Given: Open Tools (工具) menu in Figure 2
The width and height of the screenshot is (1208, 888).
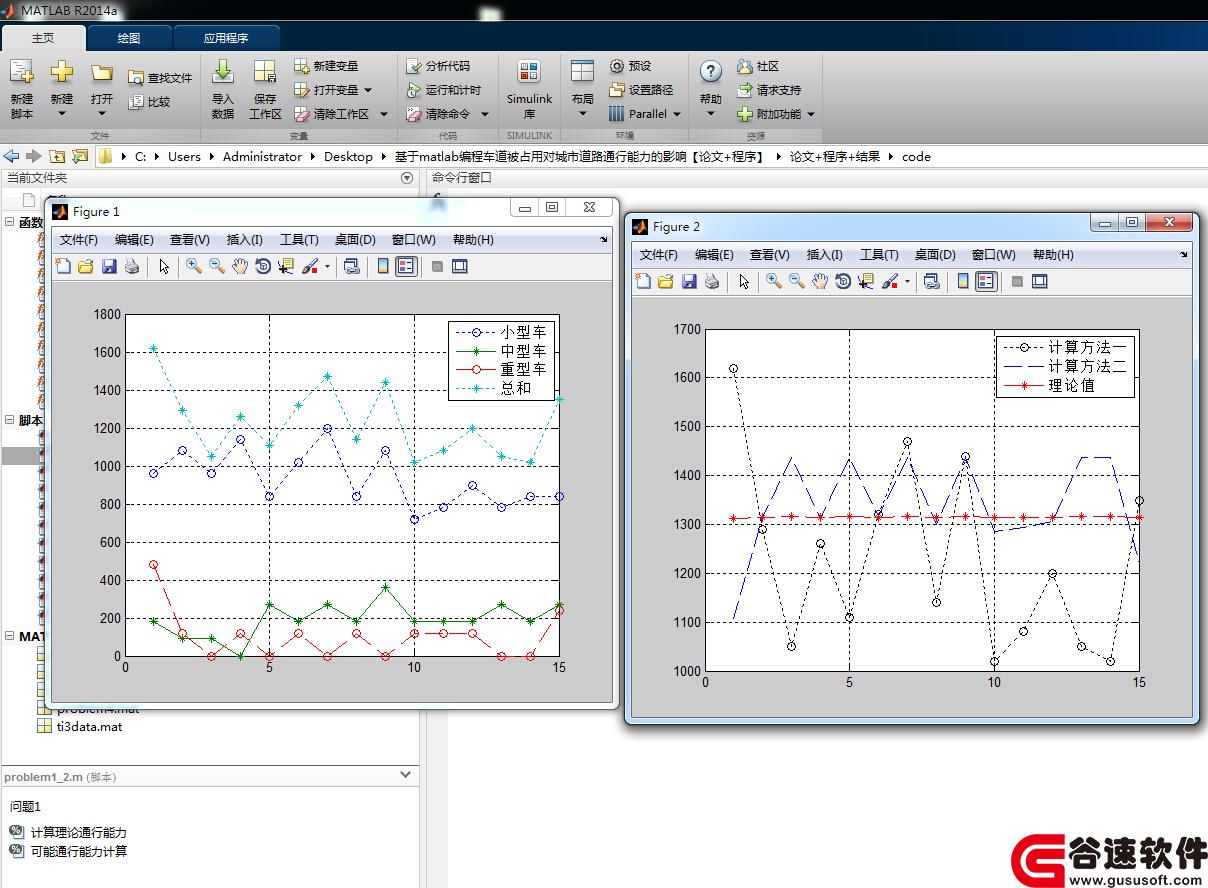Looking at the screenshot, I should [879, 255].
